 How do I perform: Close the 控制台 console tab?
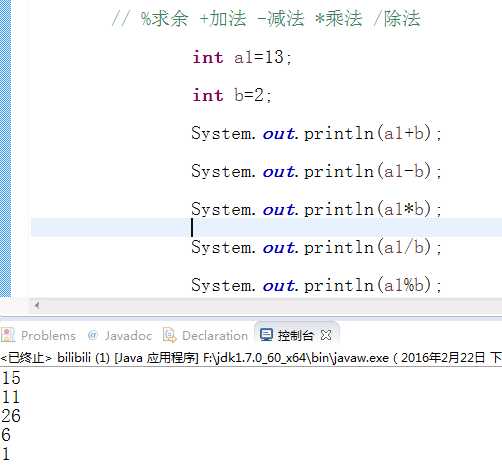click(x=326, y=335)
